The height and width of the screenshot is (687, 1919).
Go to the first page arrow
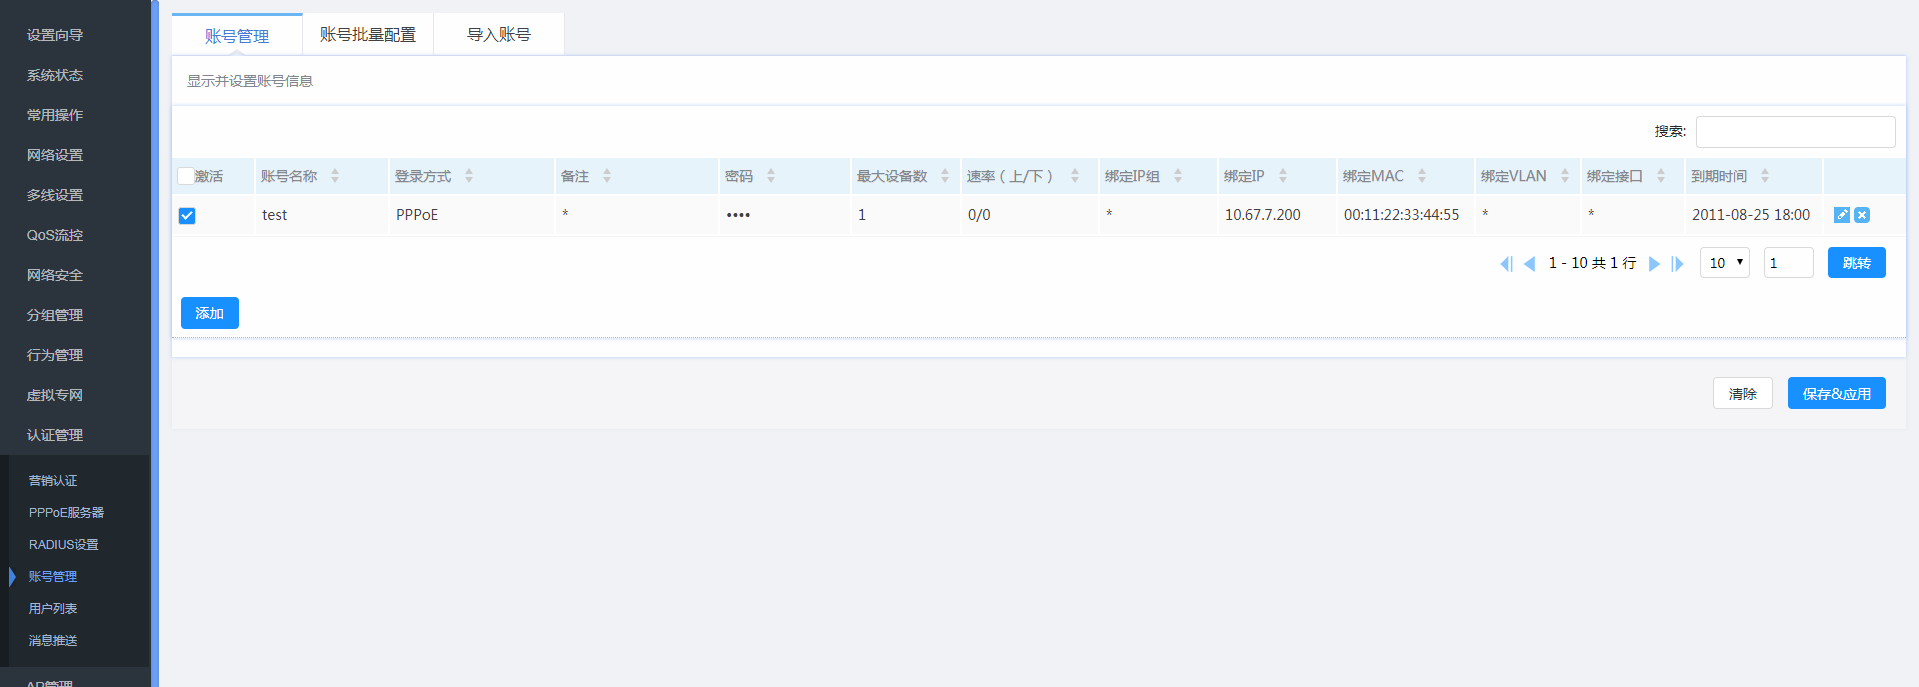coord(1506,264)
